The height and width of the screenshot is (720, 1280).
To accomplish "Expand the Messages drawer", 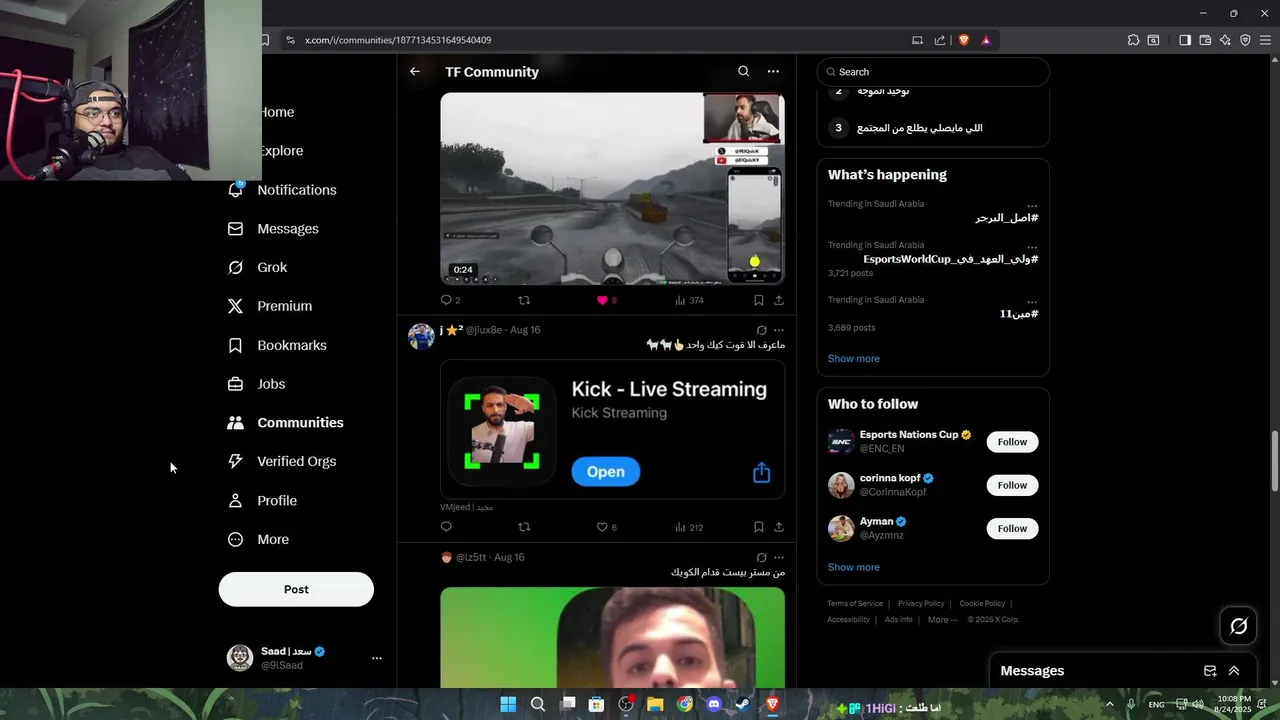I will click(1234, 671).
